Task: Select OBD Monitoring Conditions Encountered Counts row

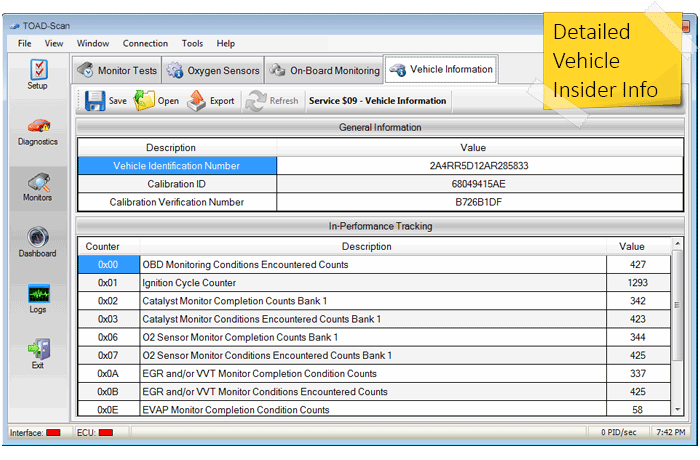Action: [x=374, y=264]
